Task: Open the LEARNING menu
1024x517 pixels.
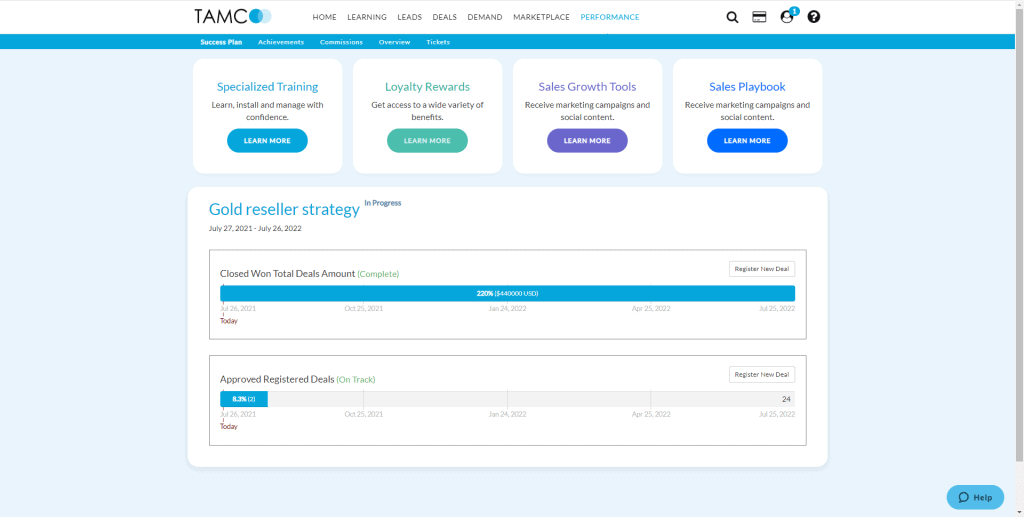Action: click(367, 17)
